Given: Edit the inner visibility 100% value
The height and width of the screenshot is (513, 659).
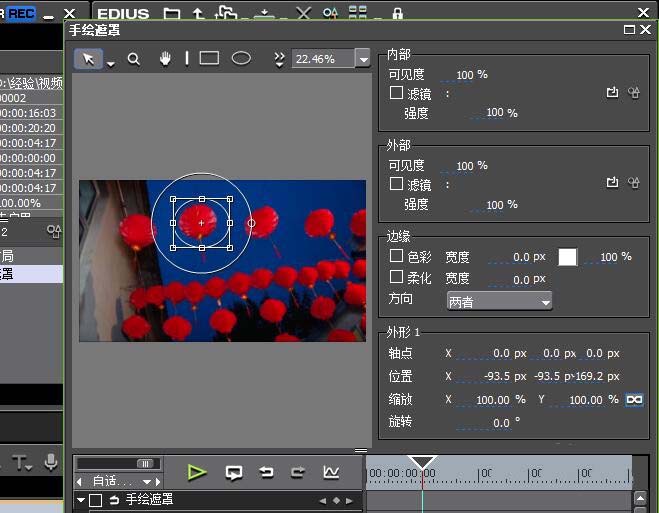Looking at the screenshot, I should 465,75.
